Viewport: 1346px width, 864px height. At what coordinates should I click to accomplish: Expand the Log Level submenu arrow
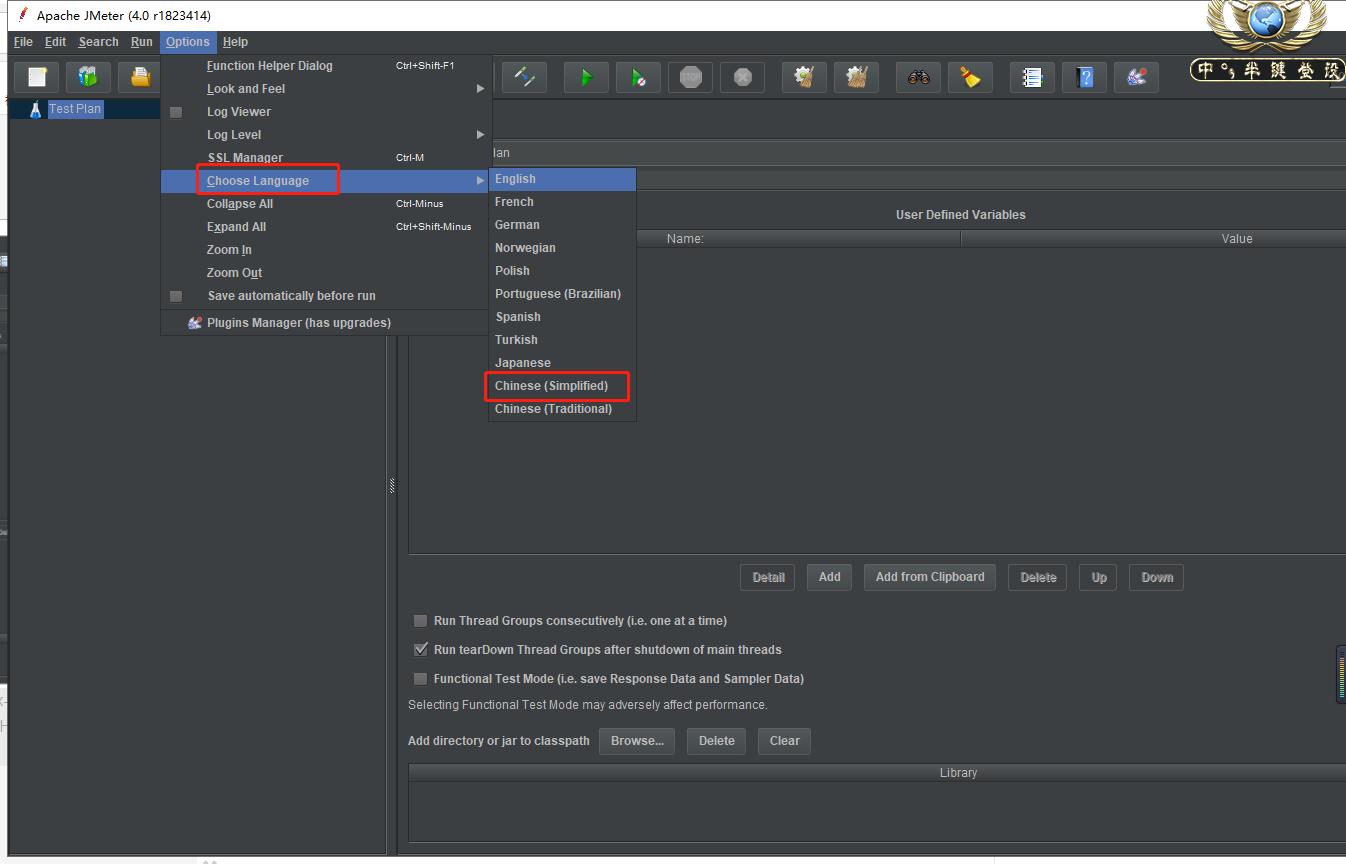click(480, 135)
